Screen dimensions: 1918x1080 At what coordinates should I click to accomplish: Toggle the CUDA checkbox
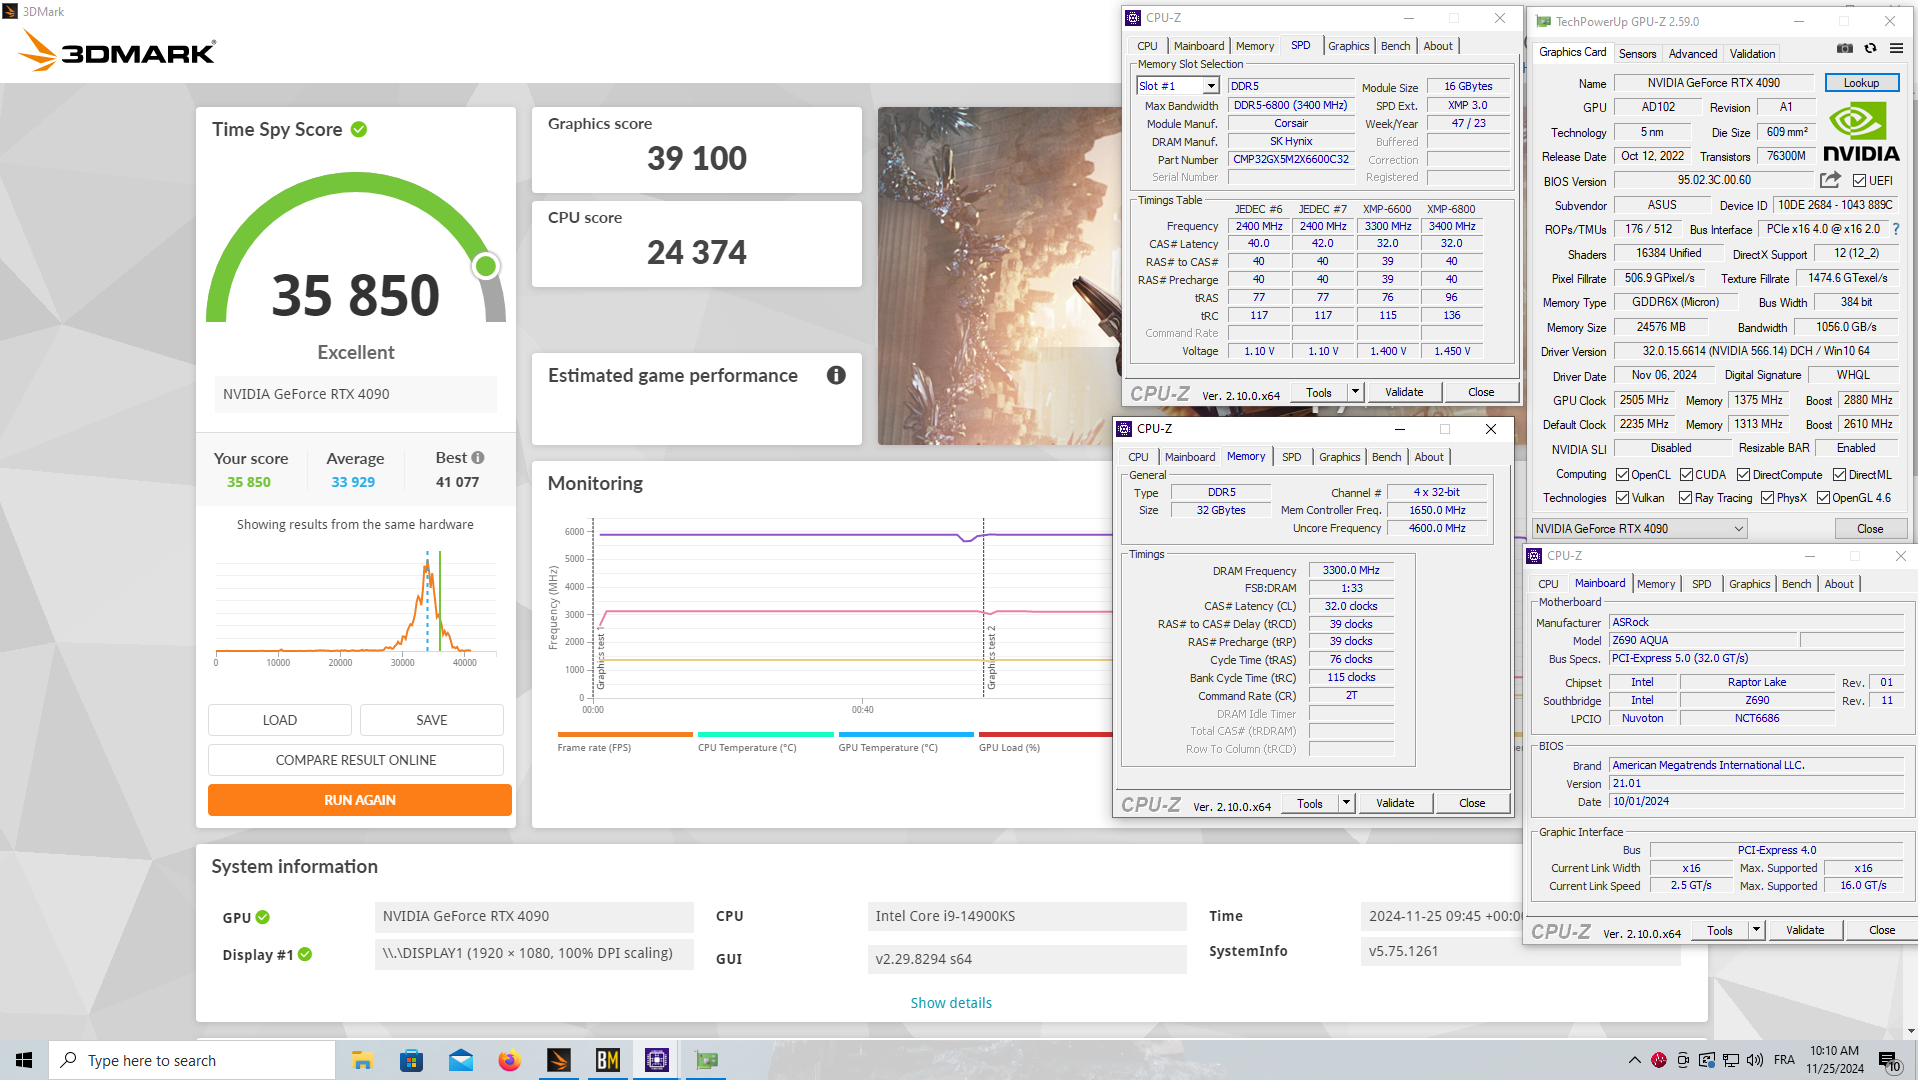(x=1686, y=475)
